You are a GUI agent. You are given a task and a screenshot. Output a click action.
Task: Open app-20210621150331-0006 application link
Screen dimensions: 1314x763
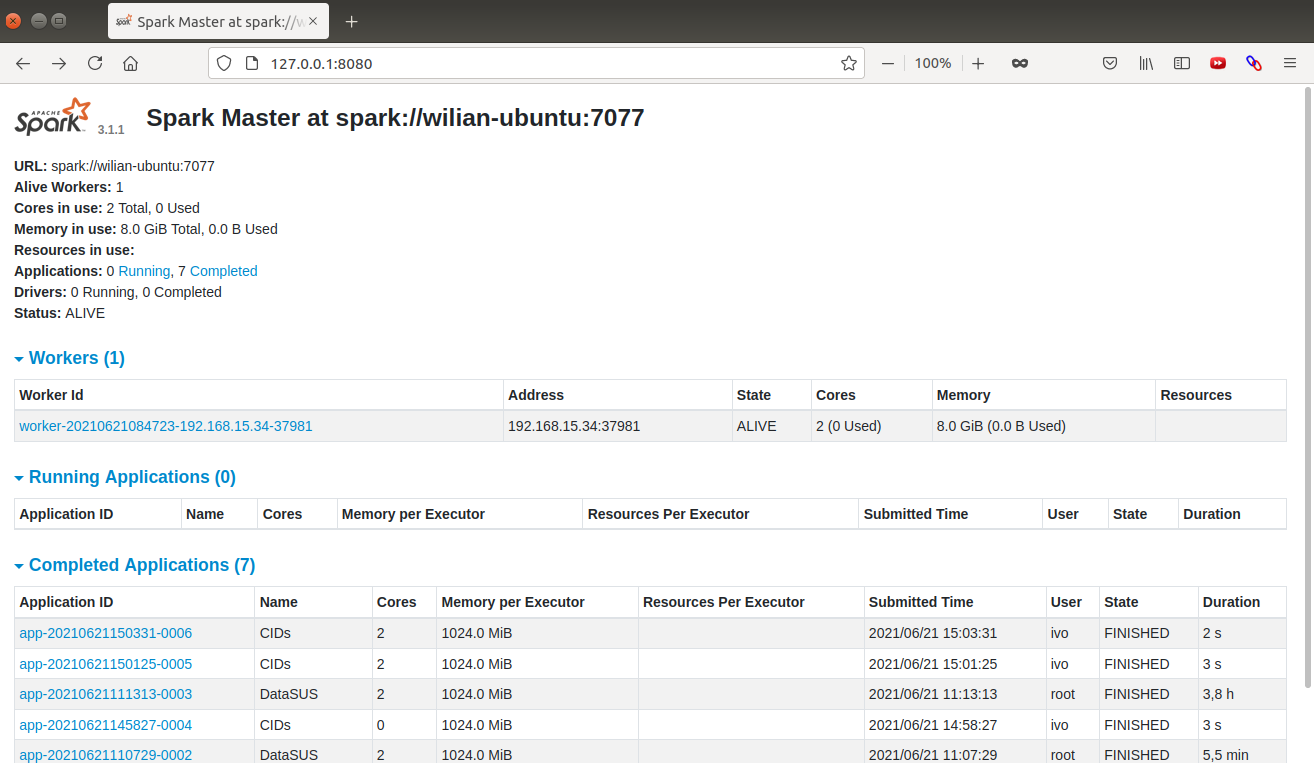(106, 633)
